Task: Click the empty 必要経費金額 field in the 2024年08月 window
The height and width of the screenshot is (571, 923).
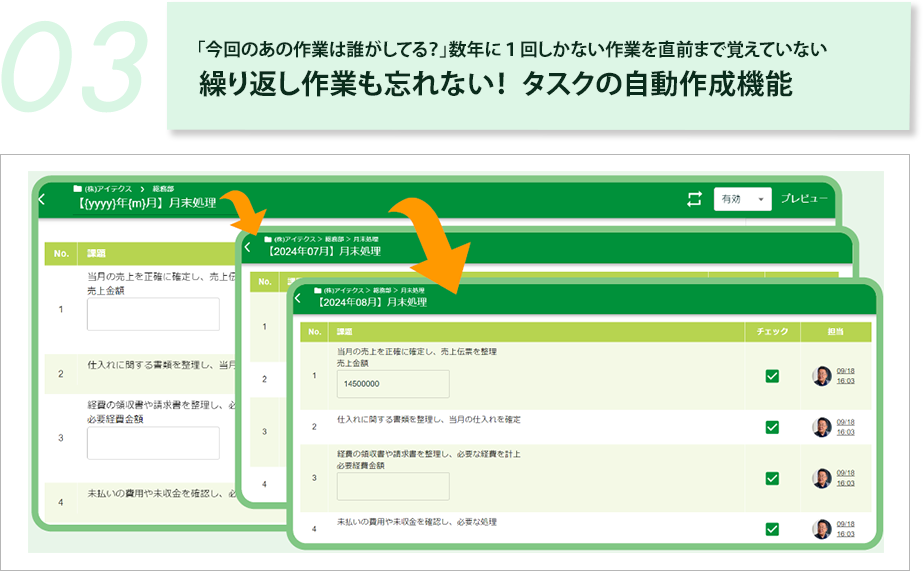Action: 393,486
